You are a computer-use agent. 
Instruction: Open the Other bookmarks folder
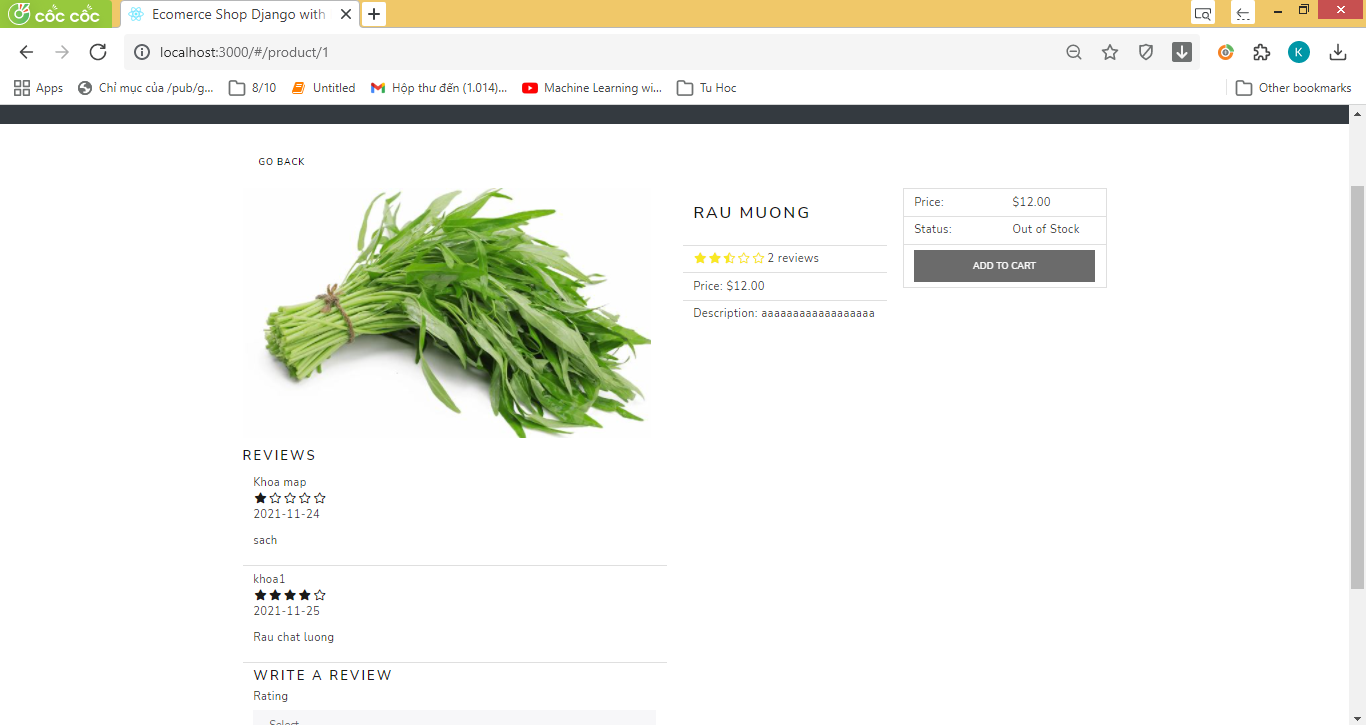pos(1294,87)
